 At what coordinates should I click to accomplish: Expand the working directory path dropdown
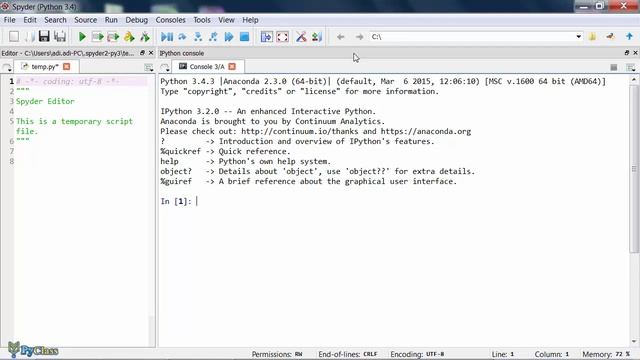(578, 37)
